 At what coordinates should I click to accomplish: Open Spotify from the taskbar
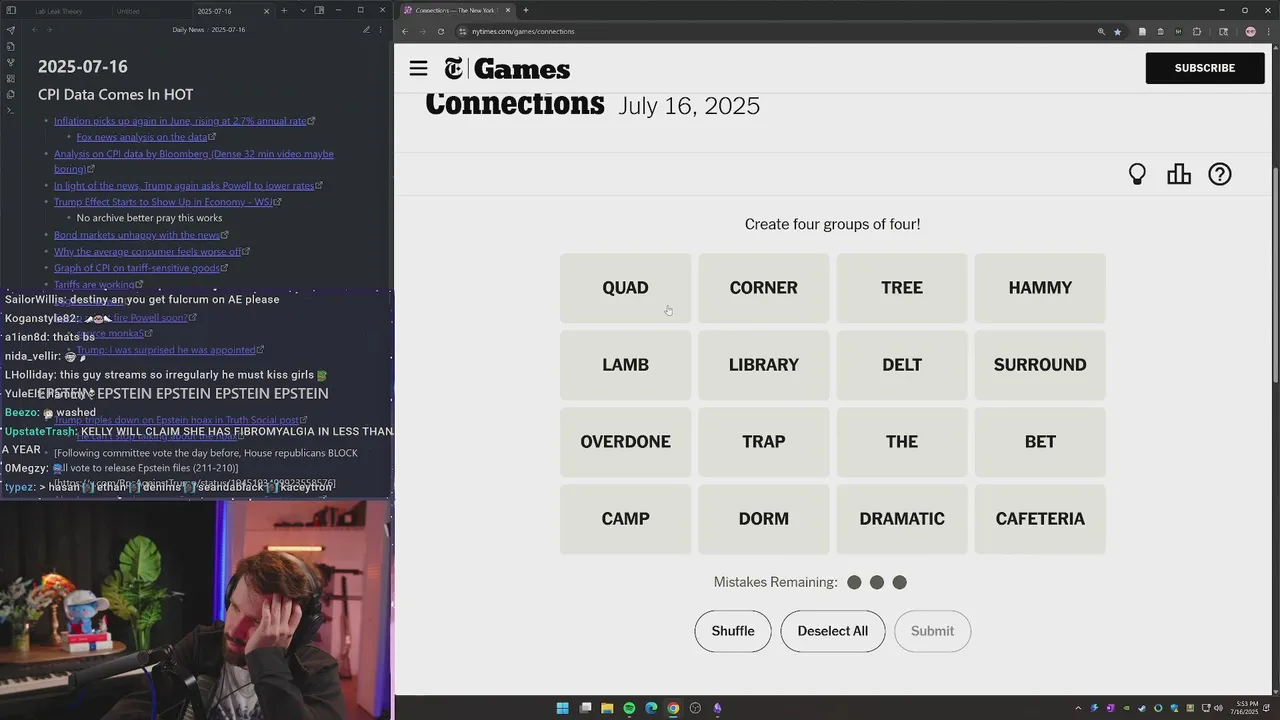[629, 708]
